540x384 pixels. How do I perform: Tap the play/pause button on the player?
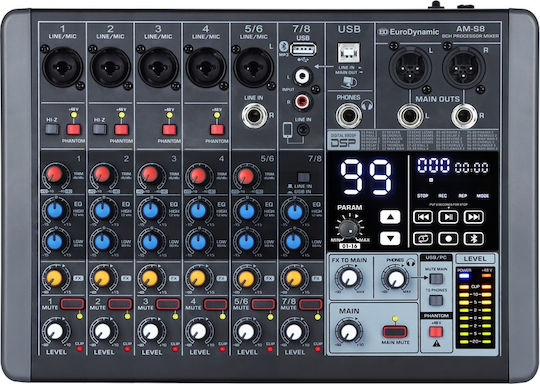(x=448, y=217)
